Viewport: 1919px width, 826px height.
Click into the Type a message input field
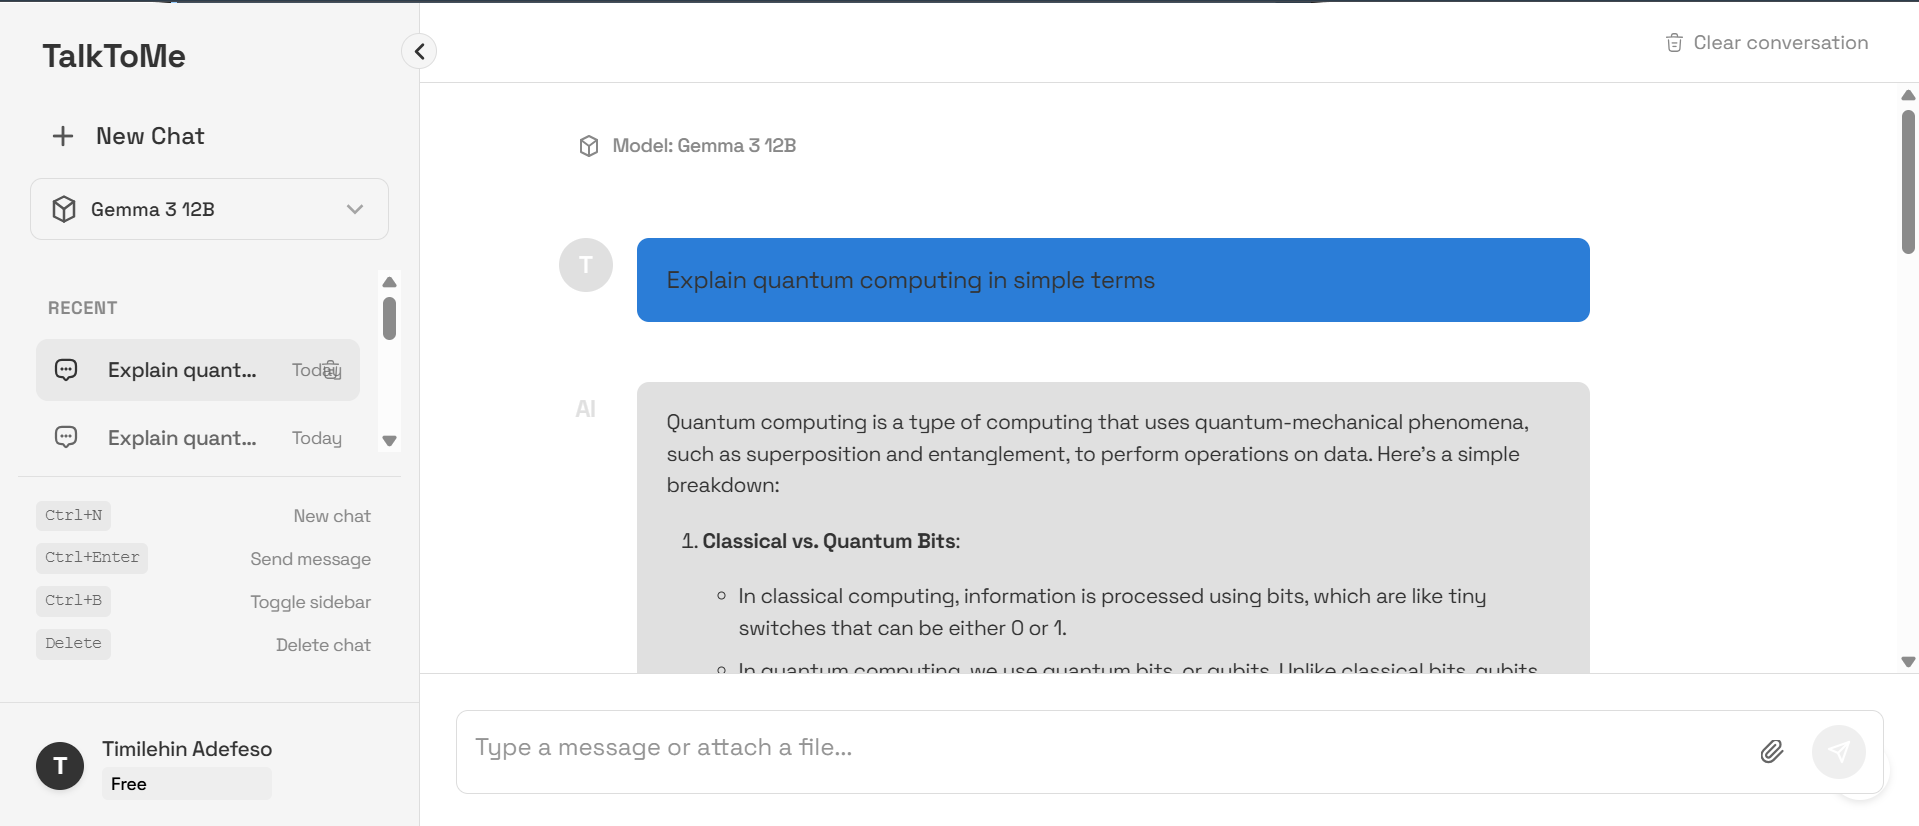pyautogui.click(x=1100, y=748)
